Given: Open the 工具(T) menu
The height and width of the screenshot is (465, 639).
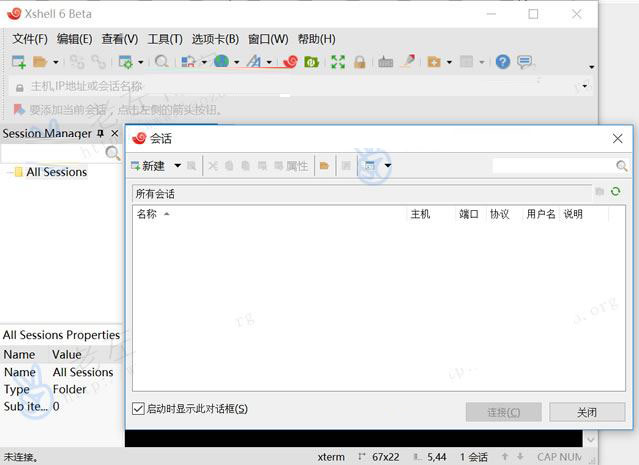Looking at the screenshot, I should pos(165,39).
